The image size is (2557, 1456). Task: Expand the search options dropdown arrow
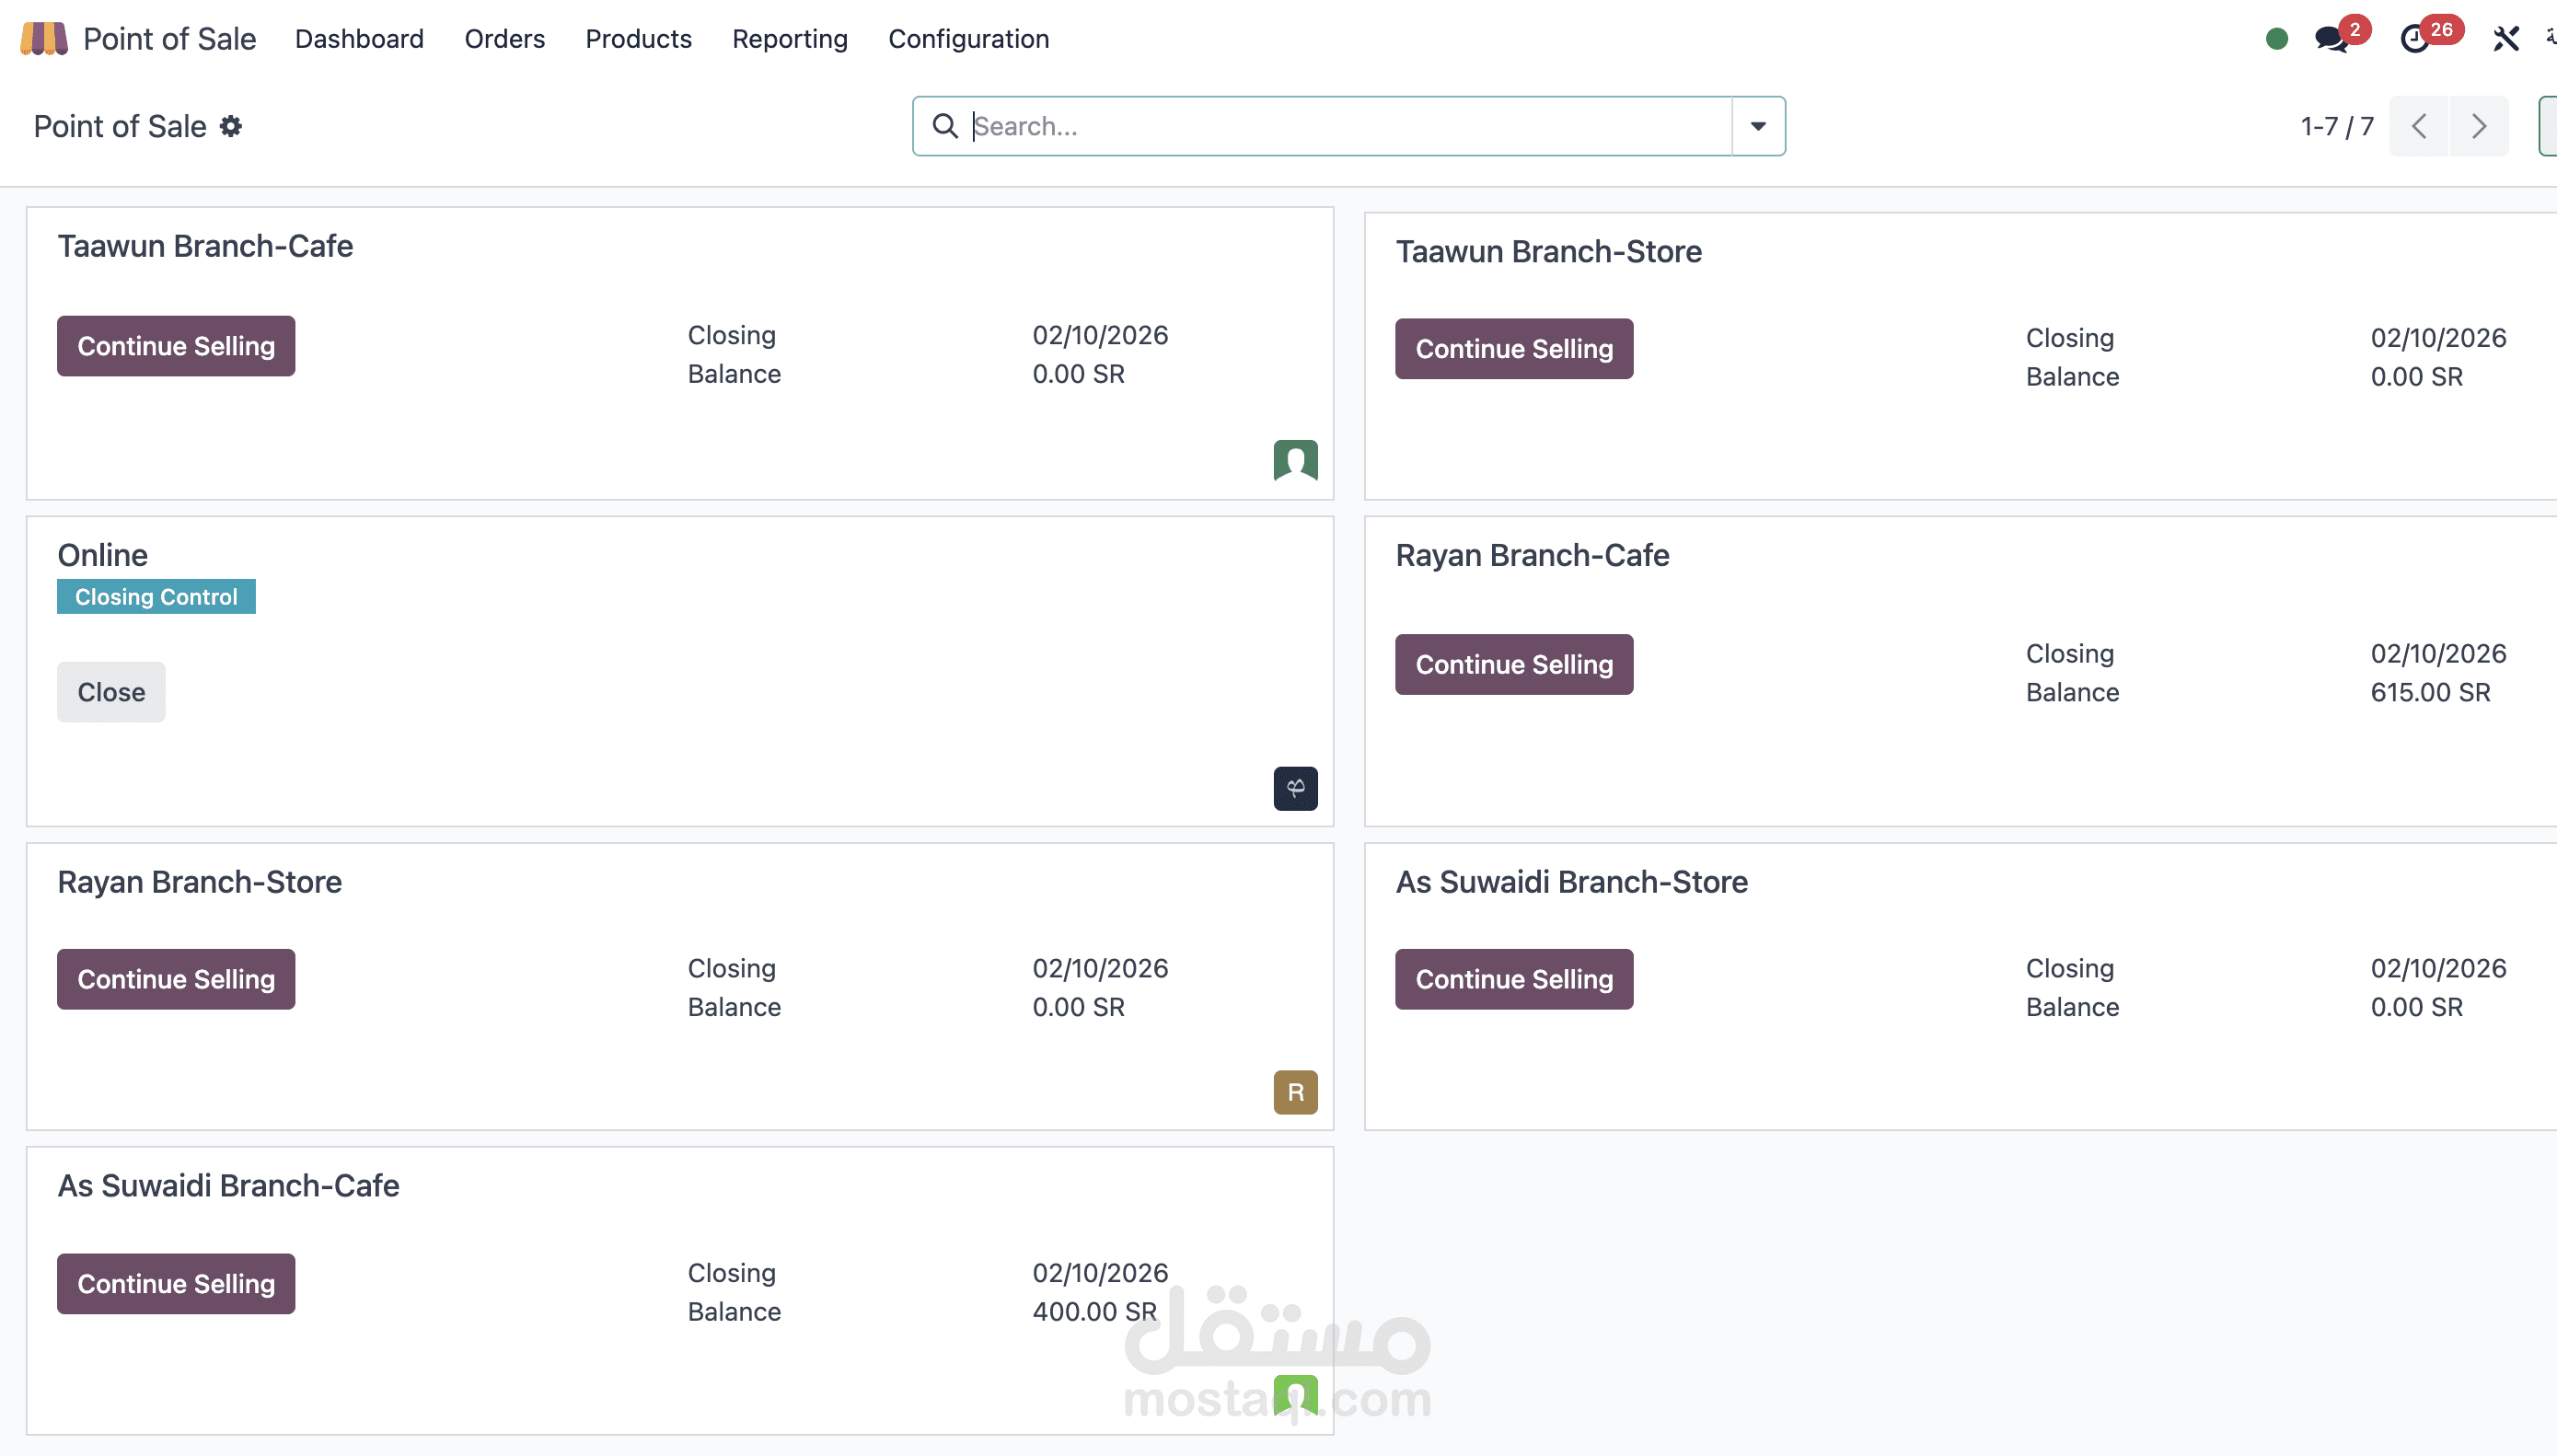1758,126
